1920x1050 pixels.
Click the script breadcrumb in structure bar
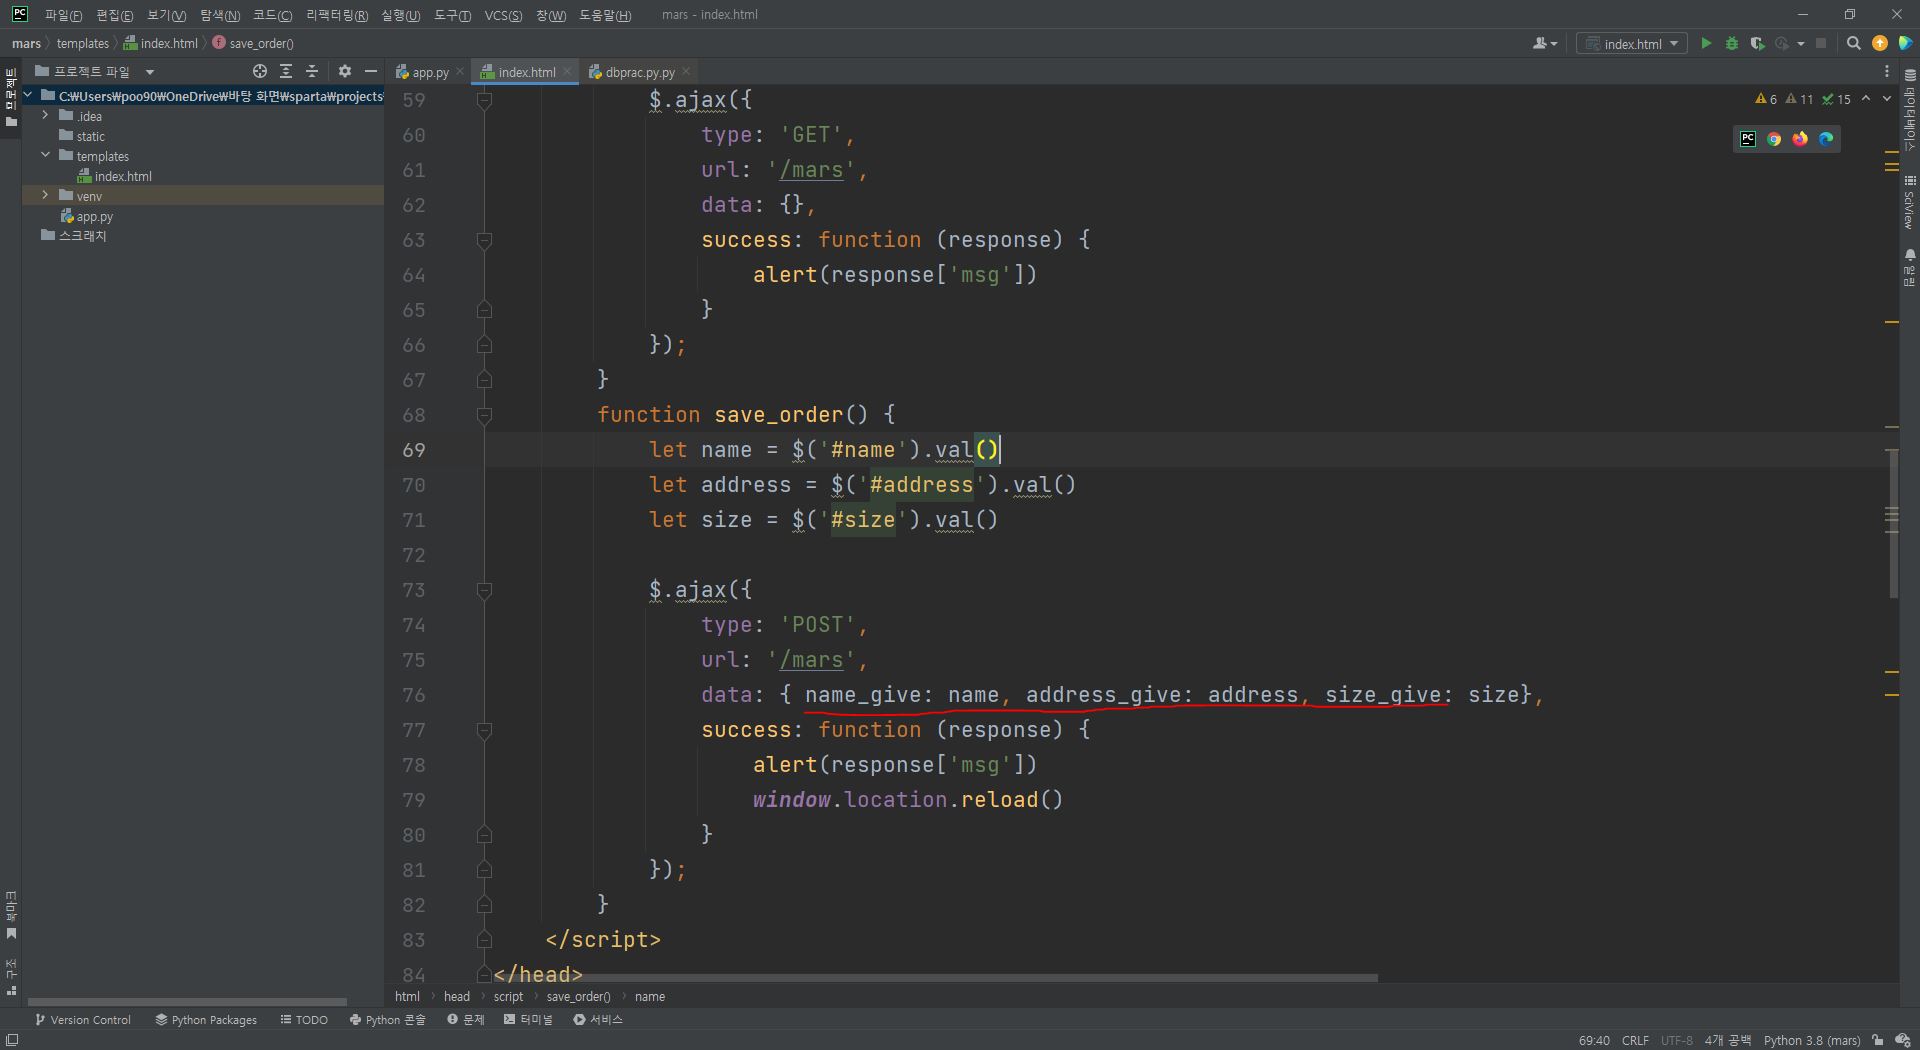(x=508, y=996)
